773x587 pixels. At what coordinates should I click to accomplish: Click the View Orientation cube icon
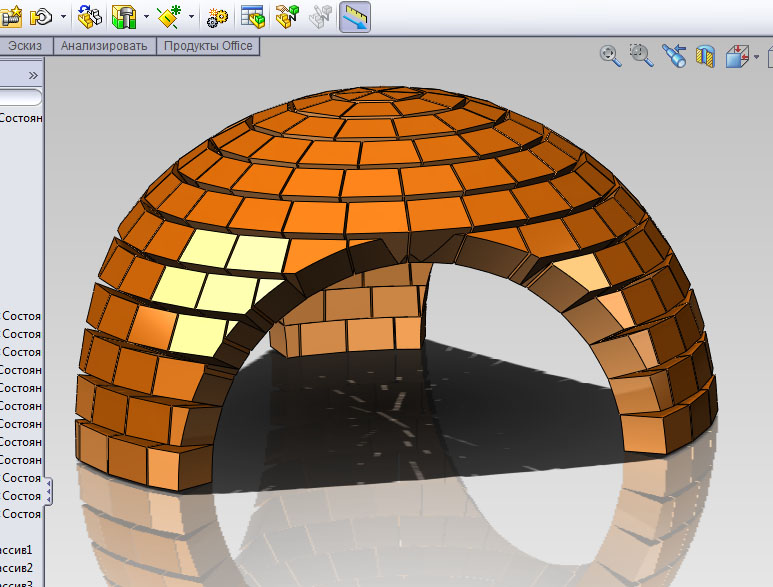pos(737,57)
